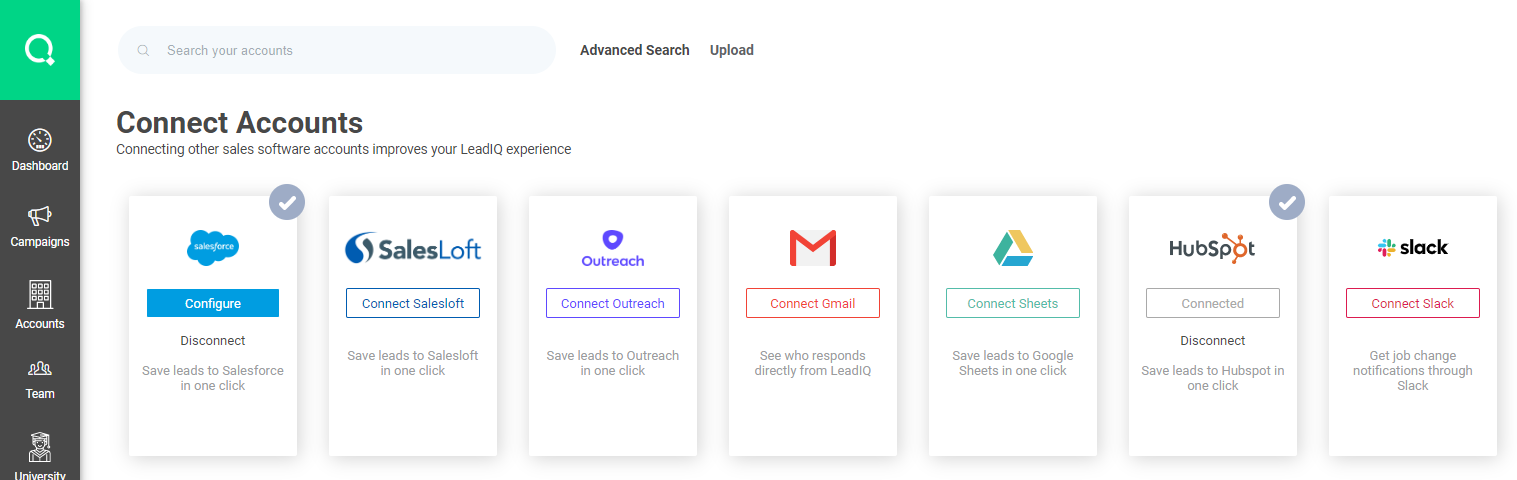This screenshot has width=1517, height=480.
Task: Open the Upload option
Action: click(x=732, y=50)
